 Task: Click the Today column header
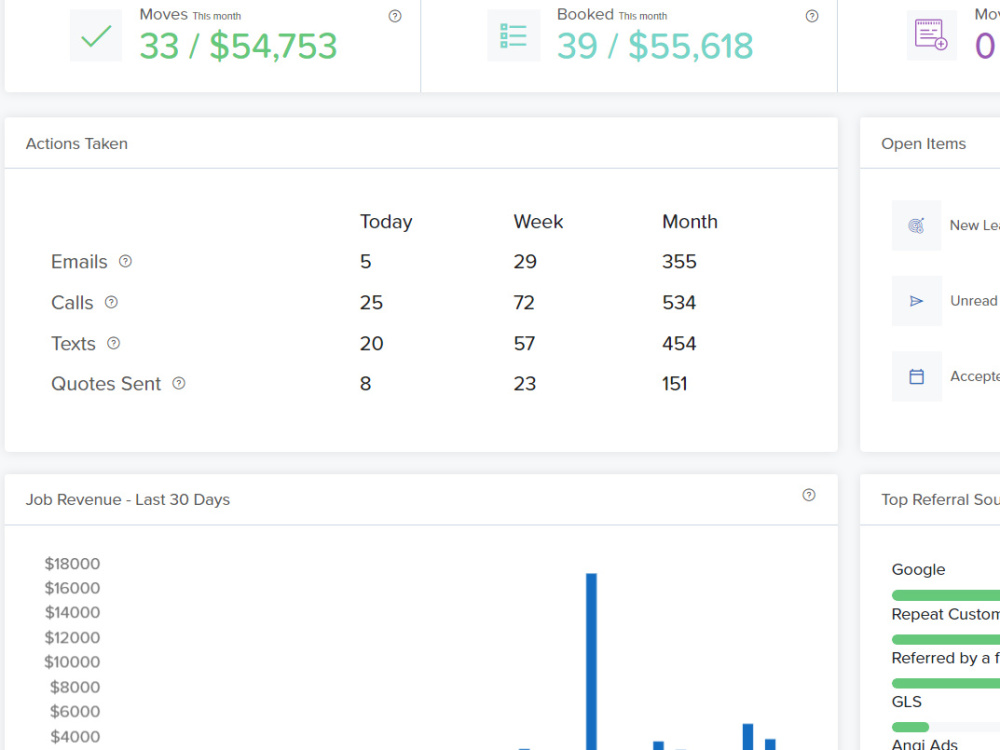pyautogui.click(x=386, y=221)
